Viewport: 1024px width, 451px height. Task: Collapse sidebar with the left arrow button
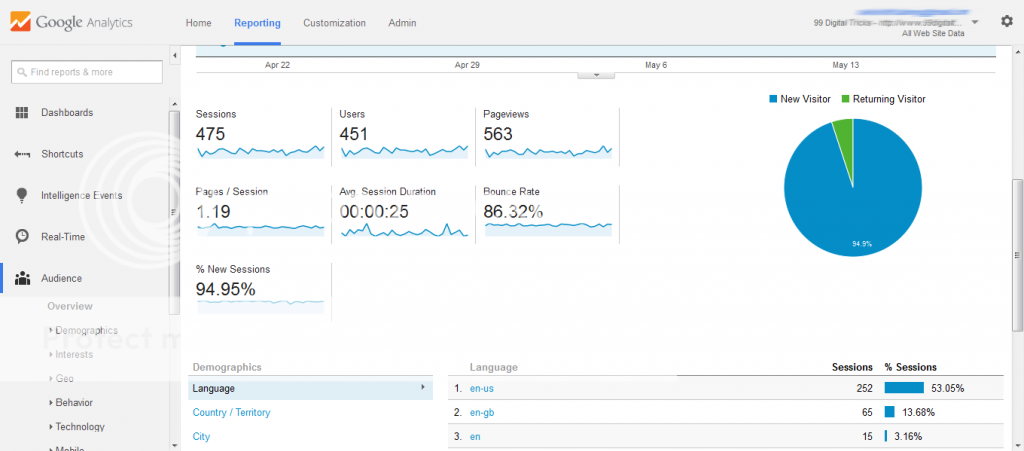tap(174, 56)
